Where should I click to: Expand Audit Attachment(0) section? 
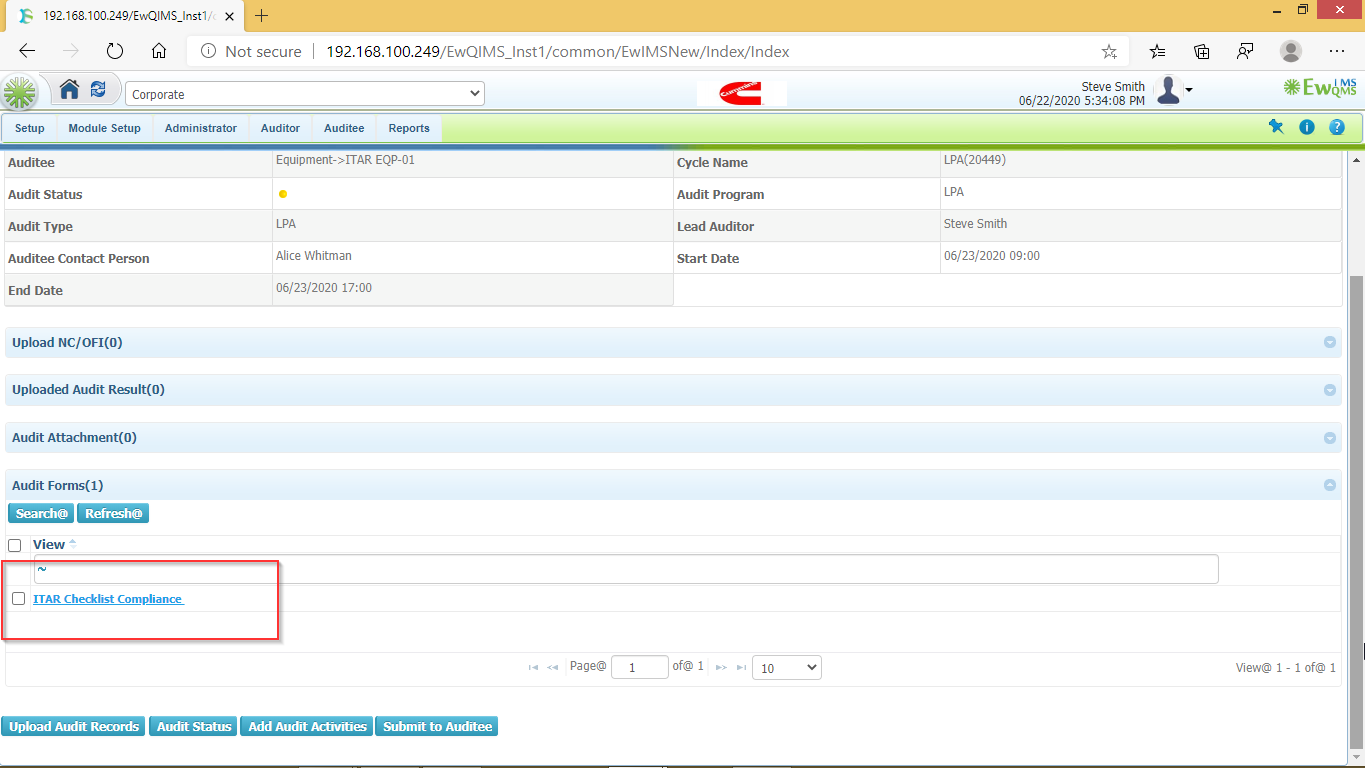coord(1330,438)
